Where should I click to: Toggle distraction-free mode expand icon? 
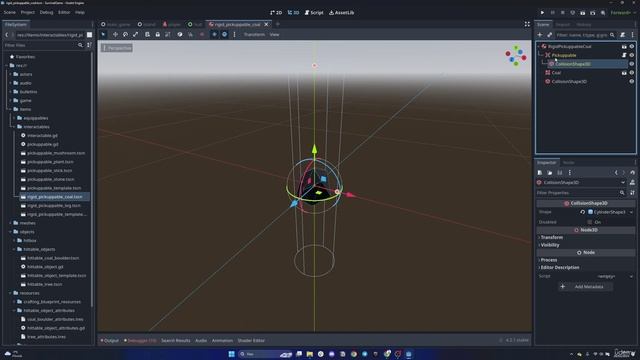point(527,24)
